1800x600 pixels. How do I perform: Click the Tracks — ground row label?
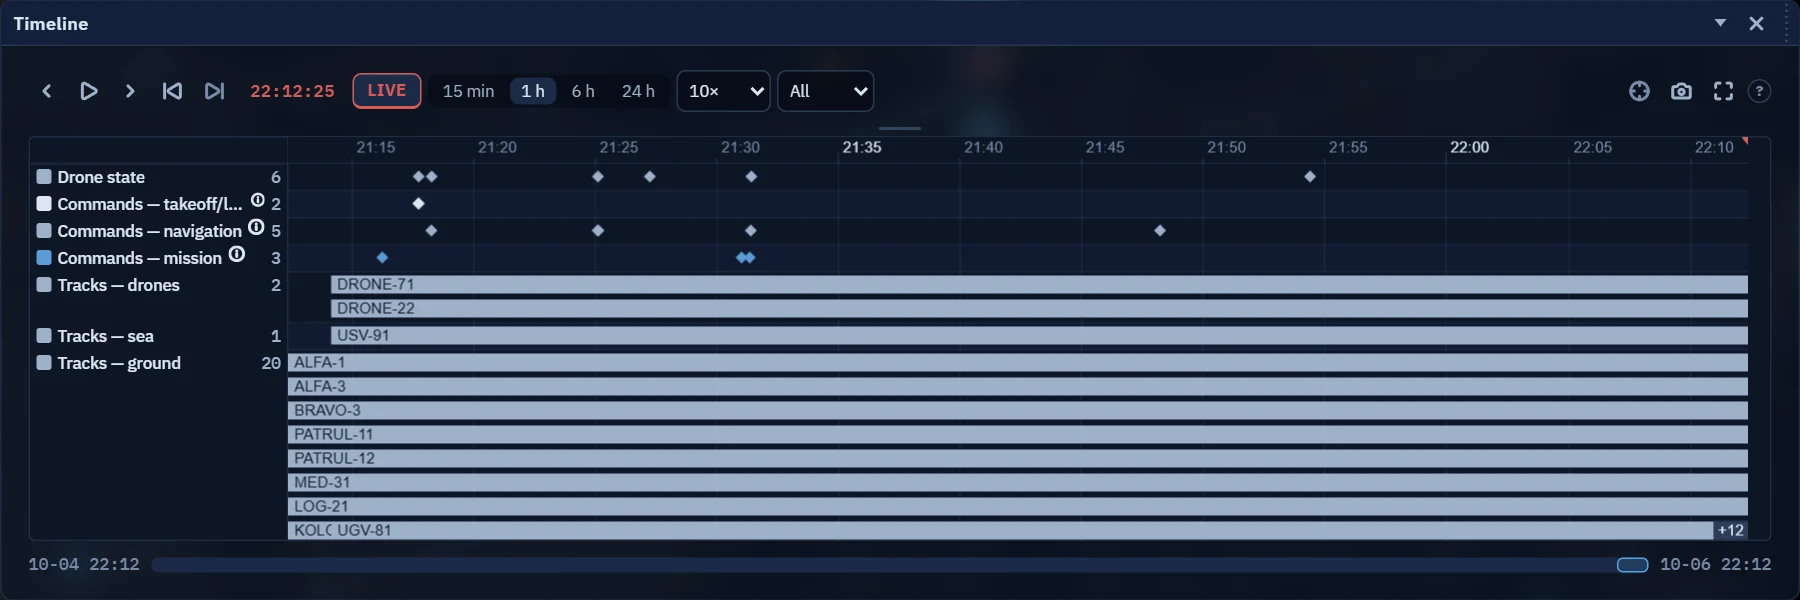click(x=119, y=363)
